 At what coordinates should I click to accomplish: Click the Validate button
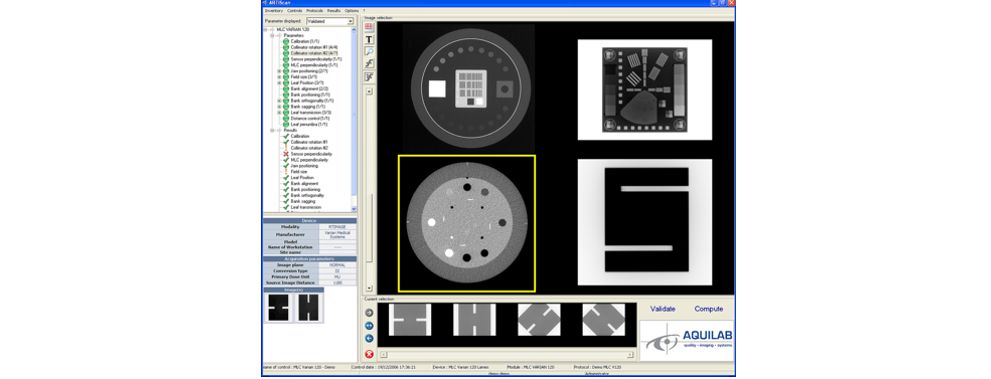[663, 309]
